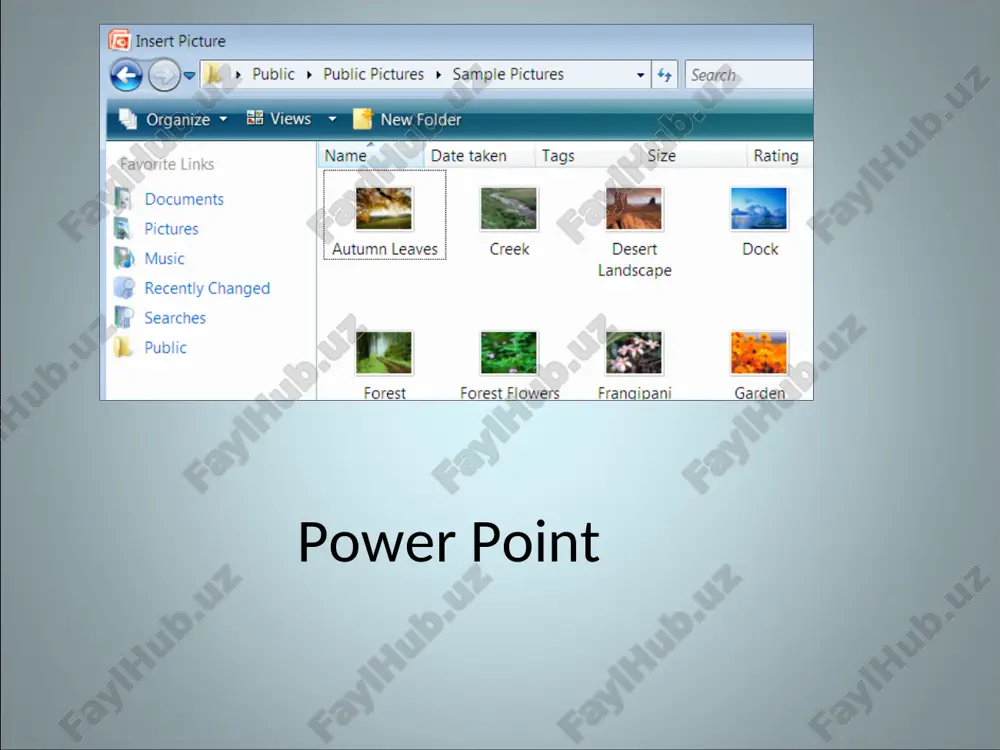Select the Creek picture thumbnail
This screenshot has height=750, width=1000.
[x=508, y=209]
